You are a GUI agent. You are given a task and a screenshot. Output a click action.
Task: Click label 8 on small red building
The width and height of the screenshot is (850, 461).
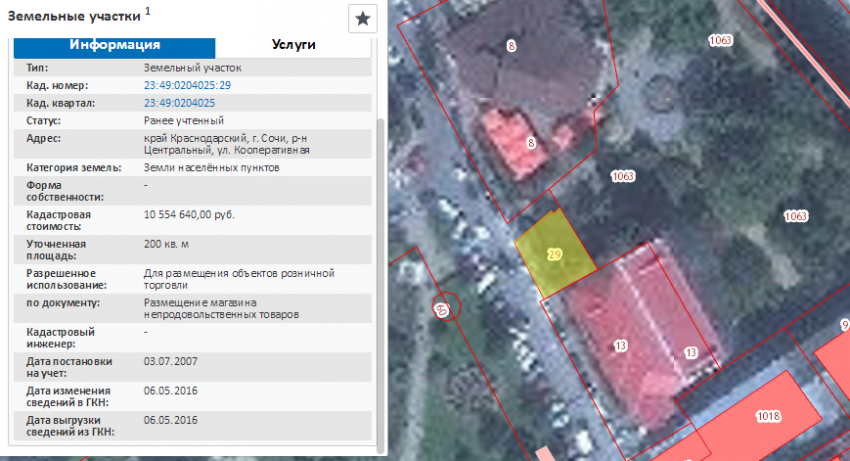[531, 144]
